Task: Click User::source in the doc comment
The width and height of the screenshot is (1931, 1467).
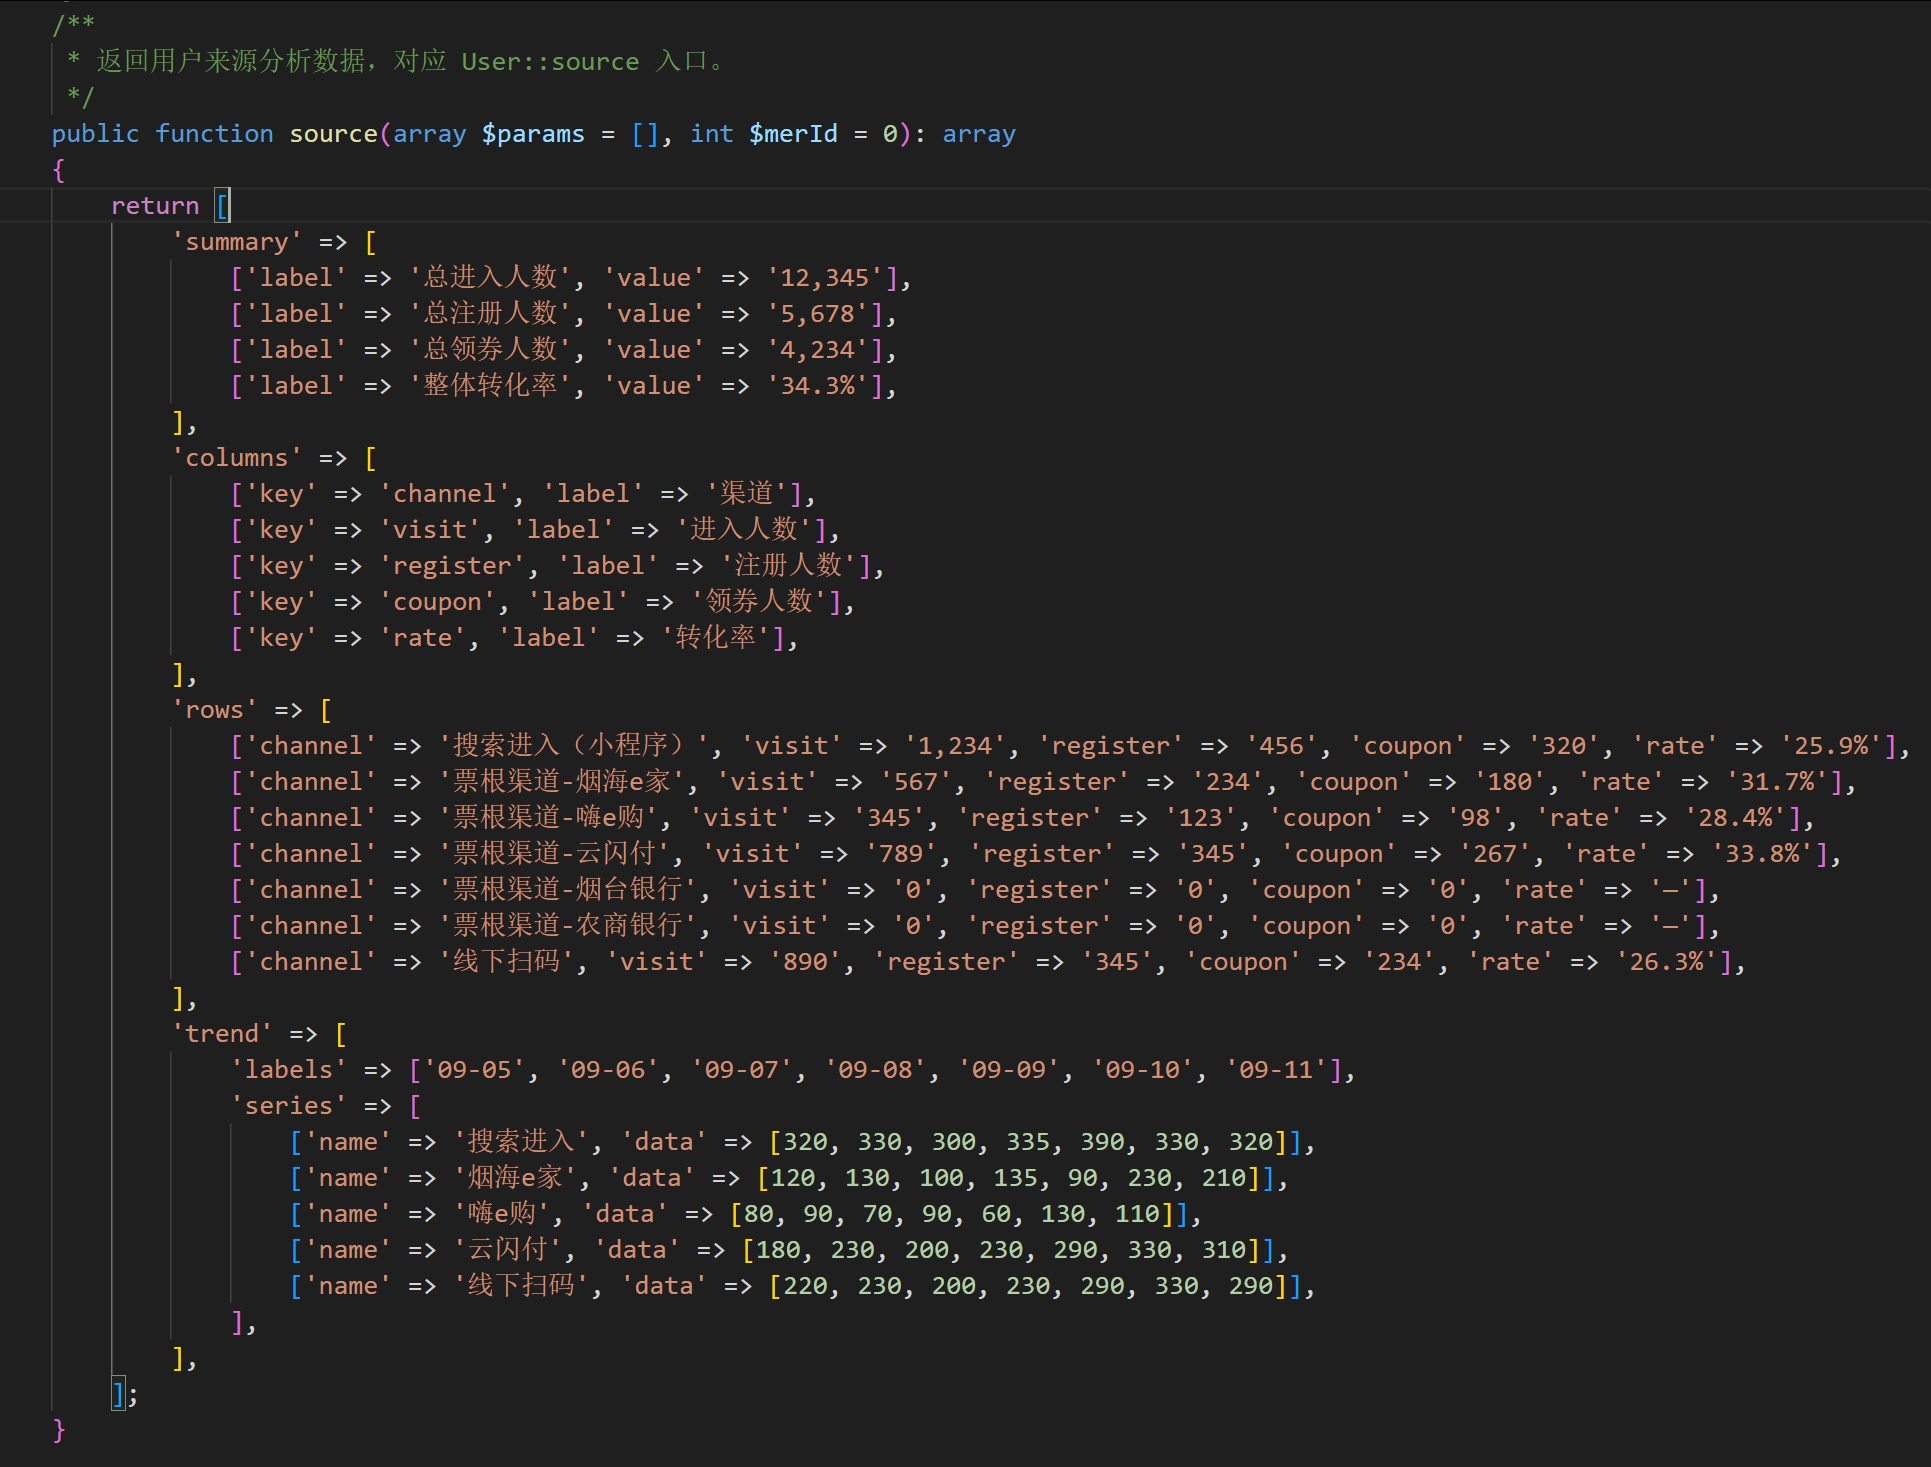Action: click(550, 62)
